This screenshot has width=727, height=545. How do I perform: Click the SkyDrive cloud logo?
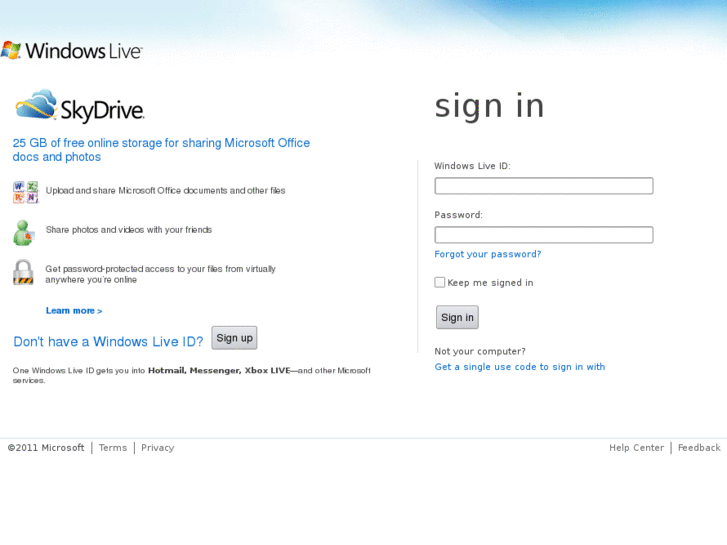pos(79,106)
